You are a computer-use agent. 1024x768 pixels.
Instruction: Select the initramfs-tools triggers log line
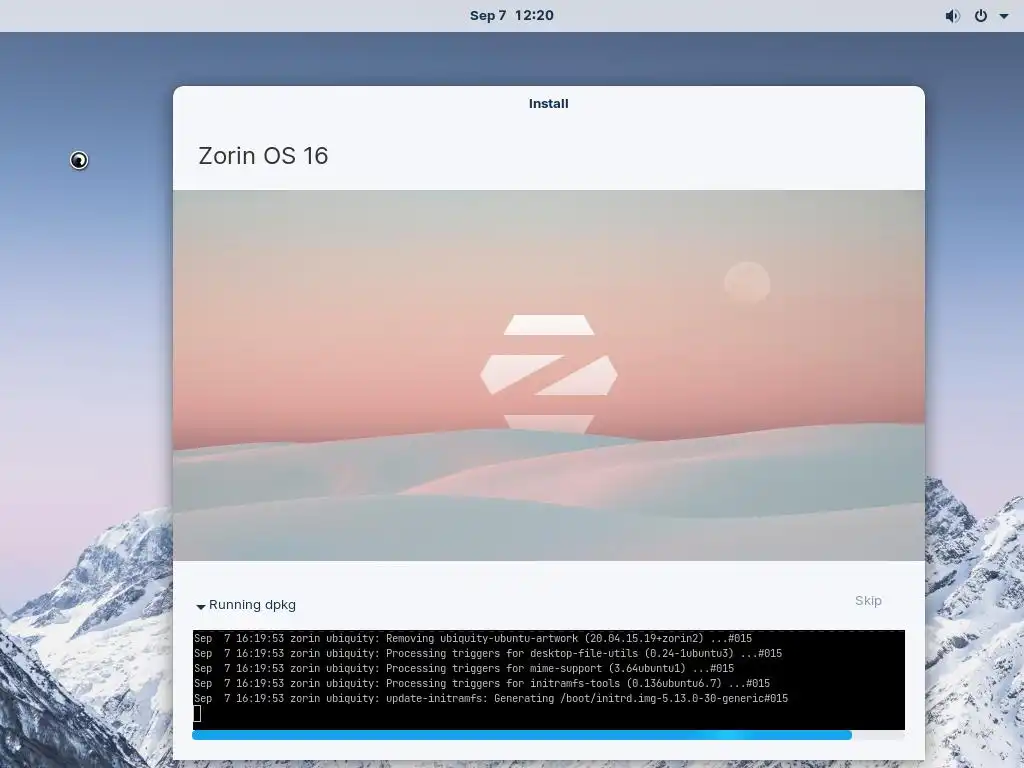coord(482,684)
